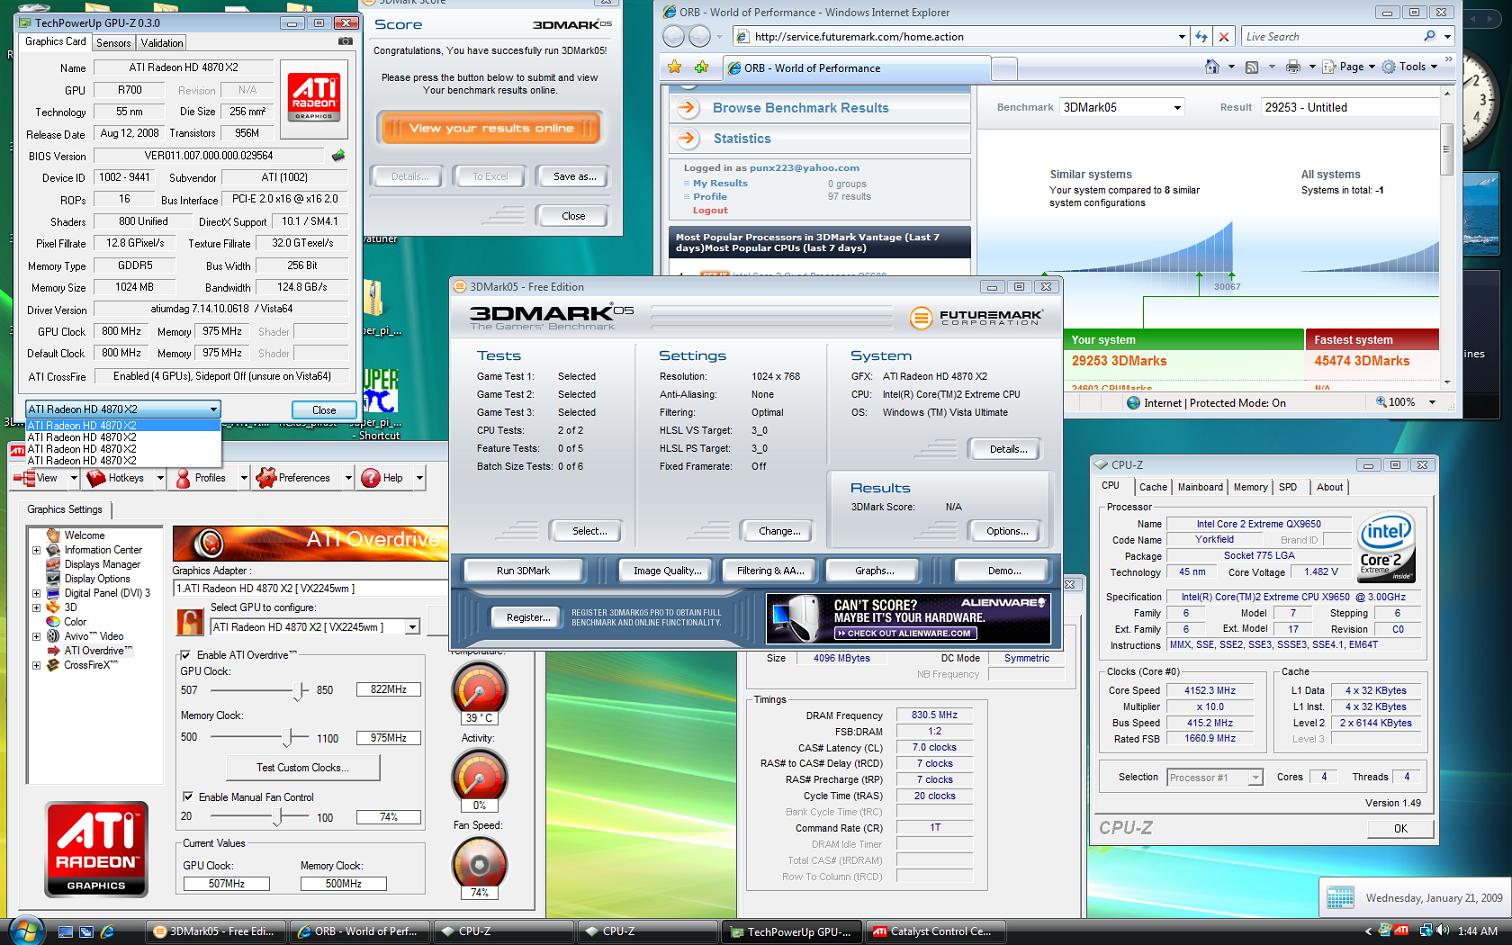Viewport: 1512px width, 945px height.
Task: Click Run 3DMark button
Action: tap(523, 571)
